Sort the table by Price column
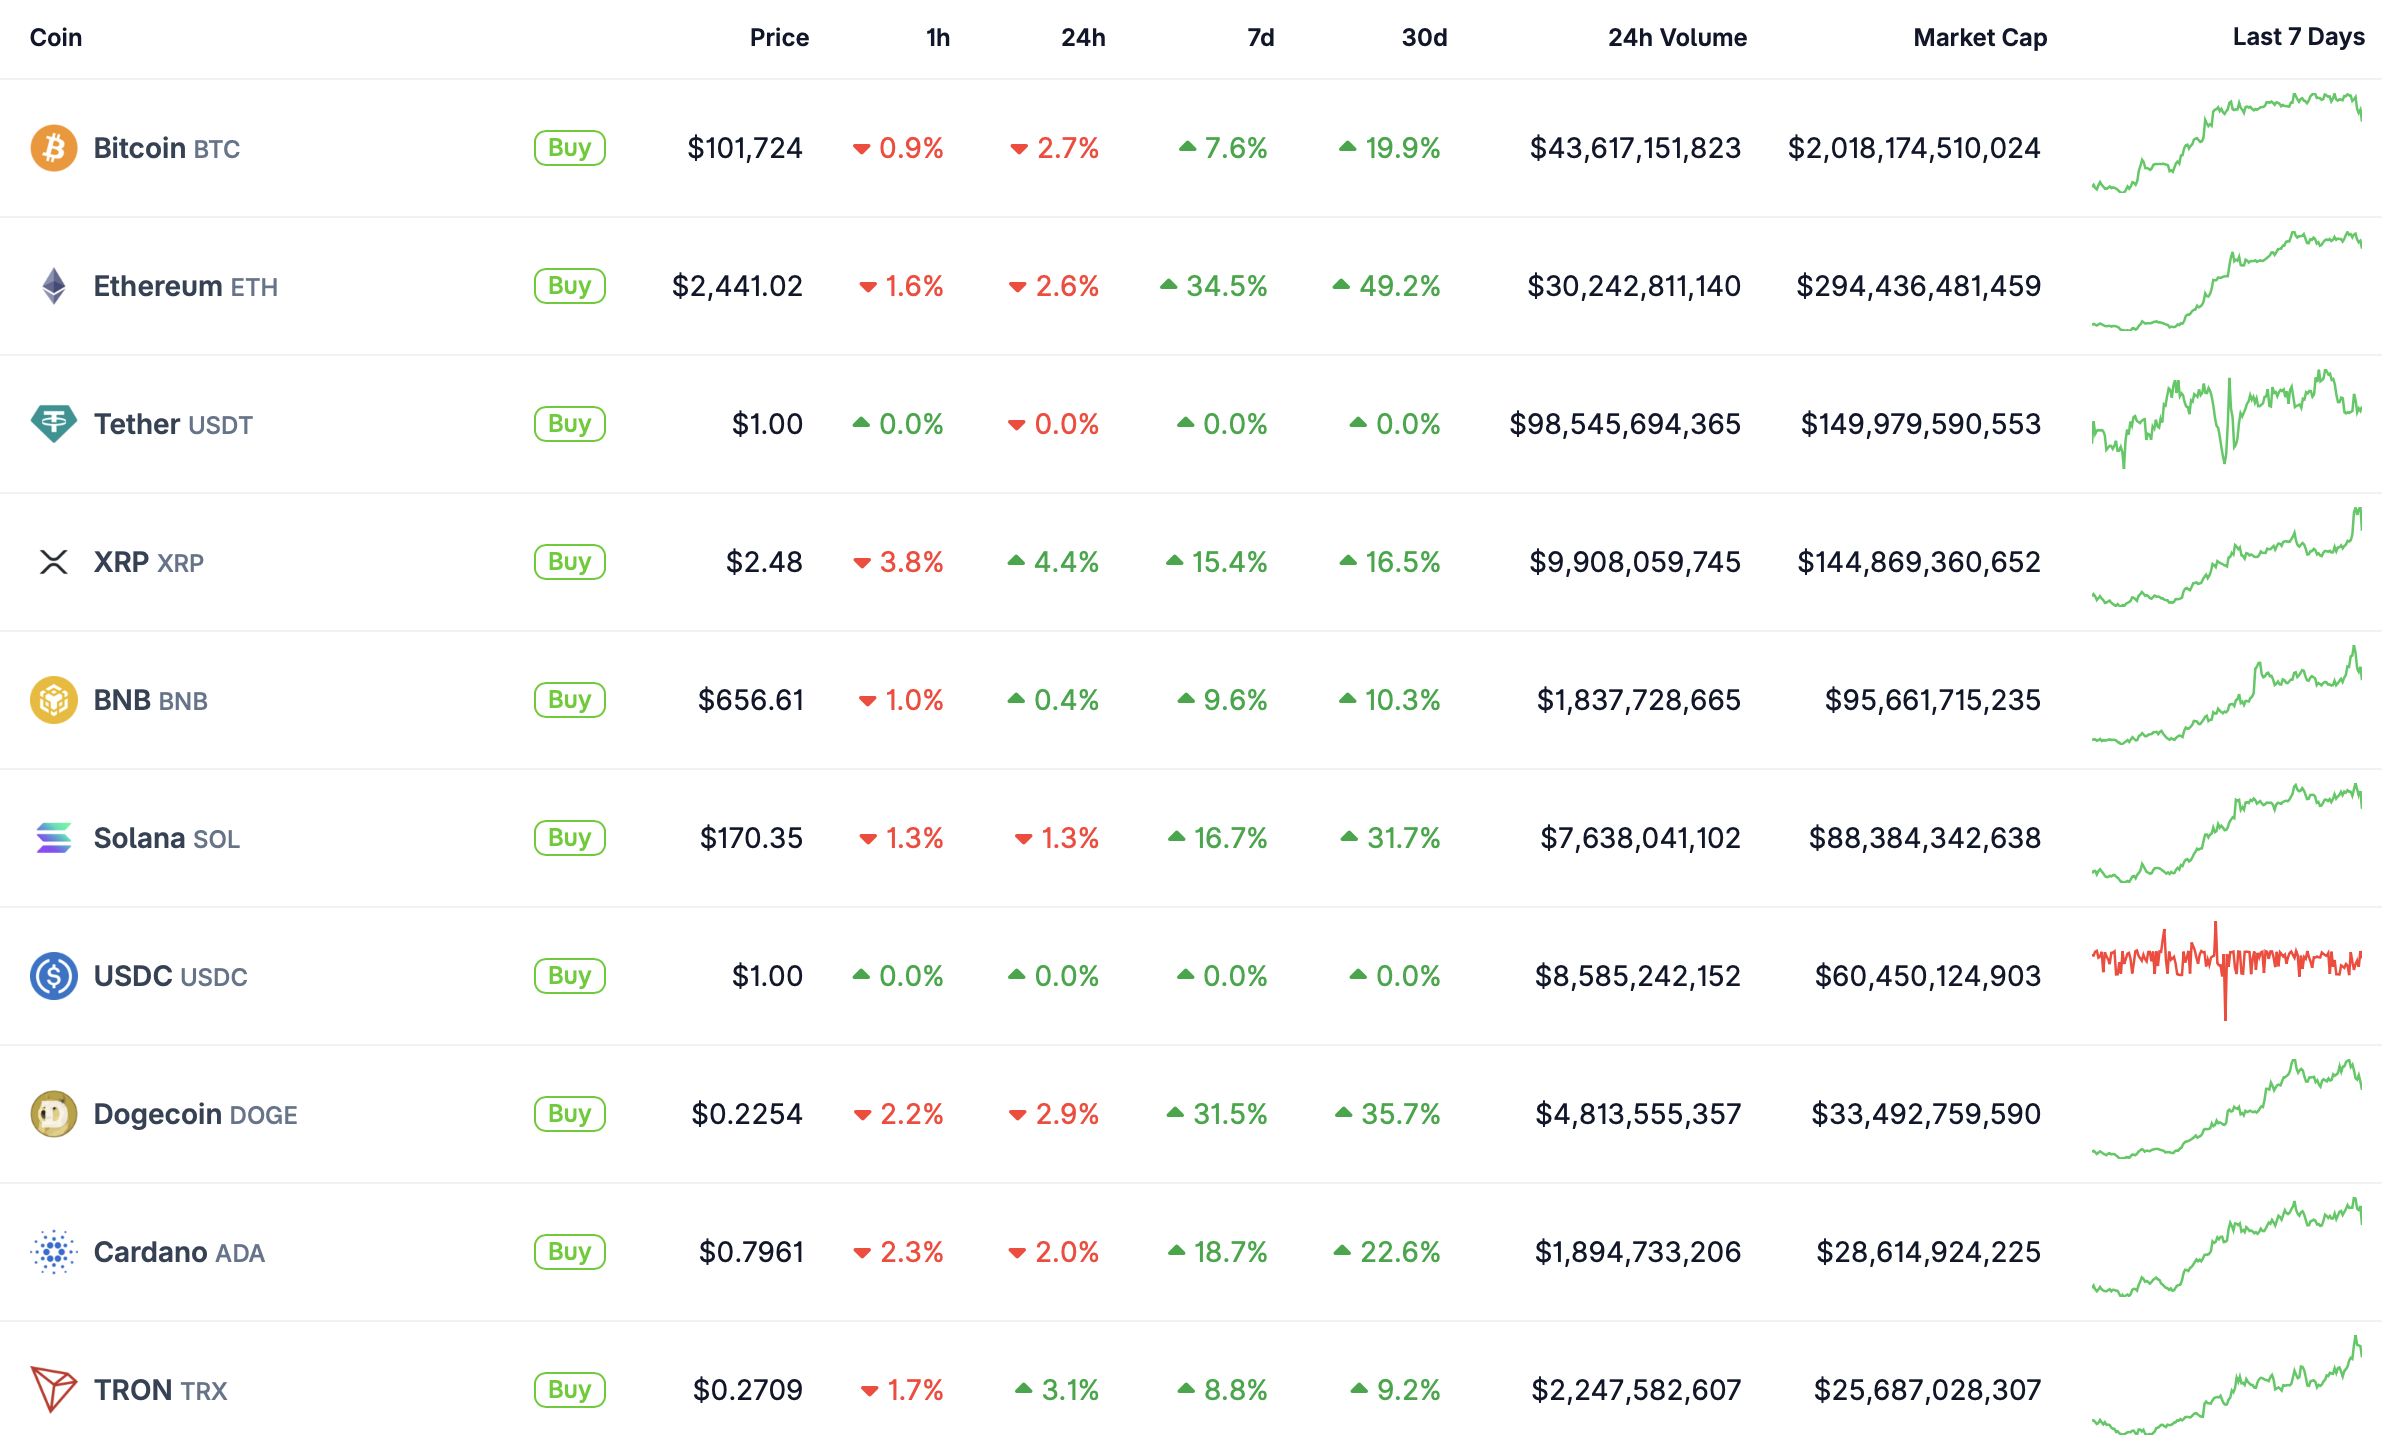The height and width of the screenshot is (1448, 2392). tap(779, 38)
